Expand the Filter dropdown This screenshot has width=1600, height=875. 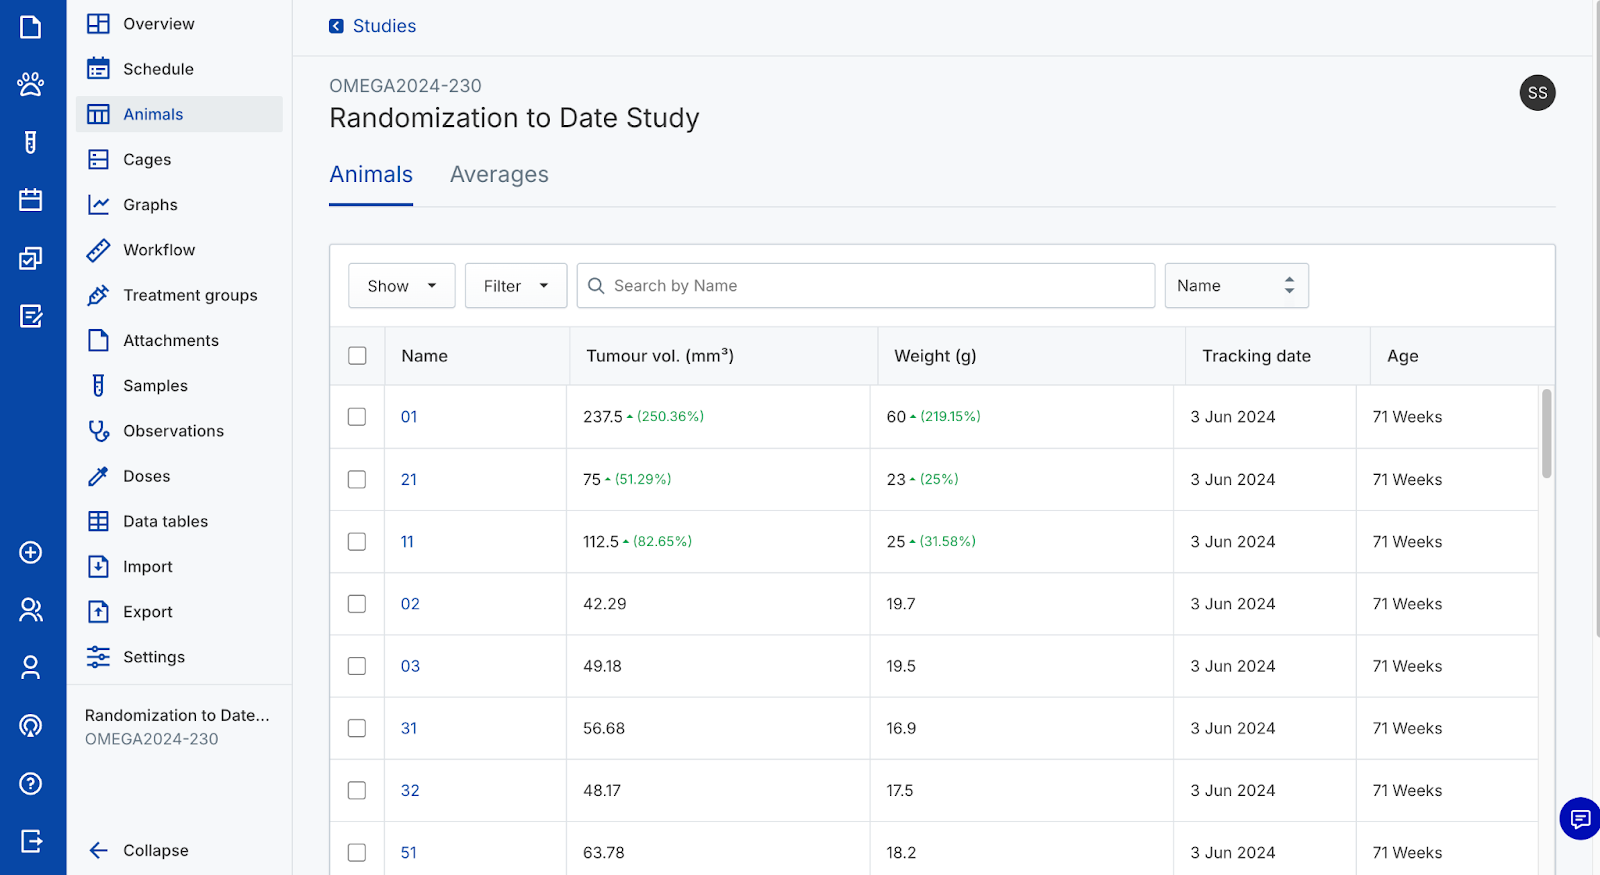516,286
